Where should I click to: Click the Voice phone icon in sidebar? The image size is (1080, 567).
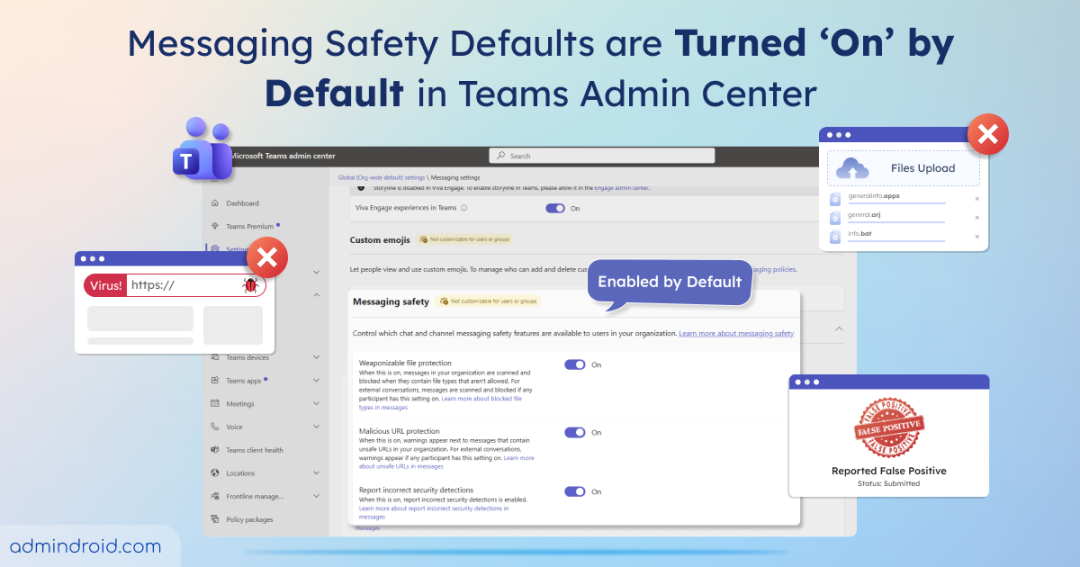coord(215,427)
